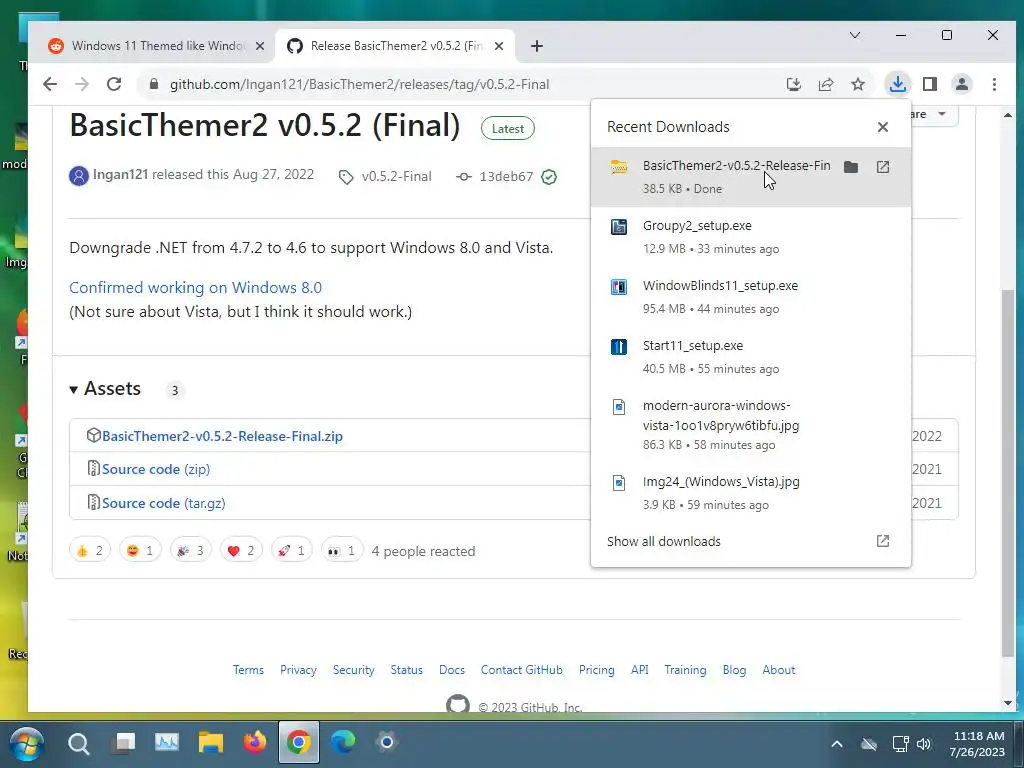Open the Start11_setup.exe download

coord(750,357)
